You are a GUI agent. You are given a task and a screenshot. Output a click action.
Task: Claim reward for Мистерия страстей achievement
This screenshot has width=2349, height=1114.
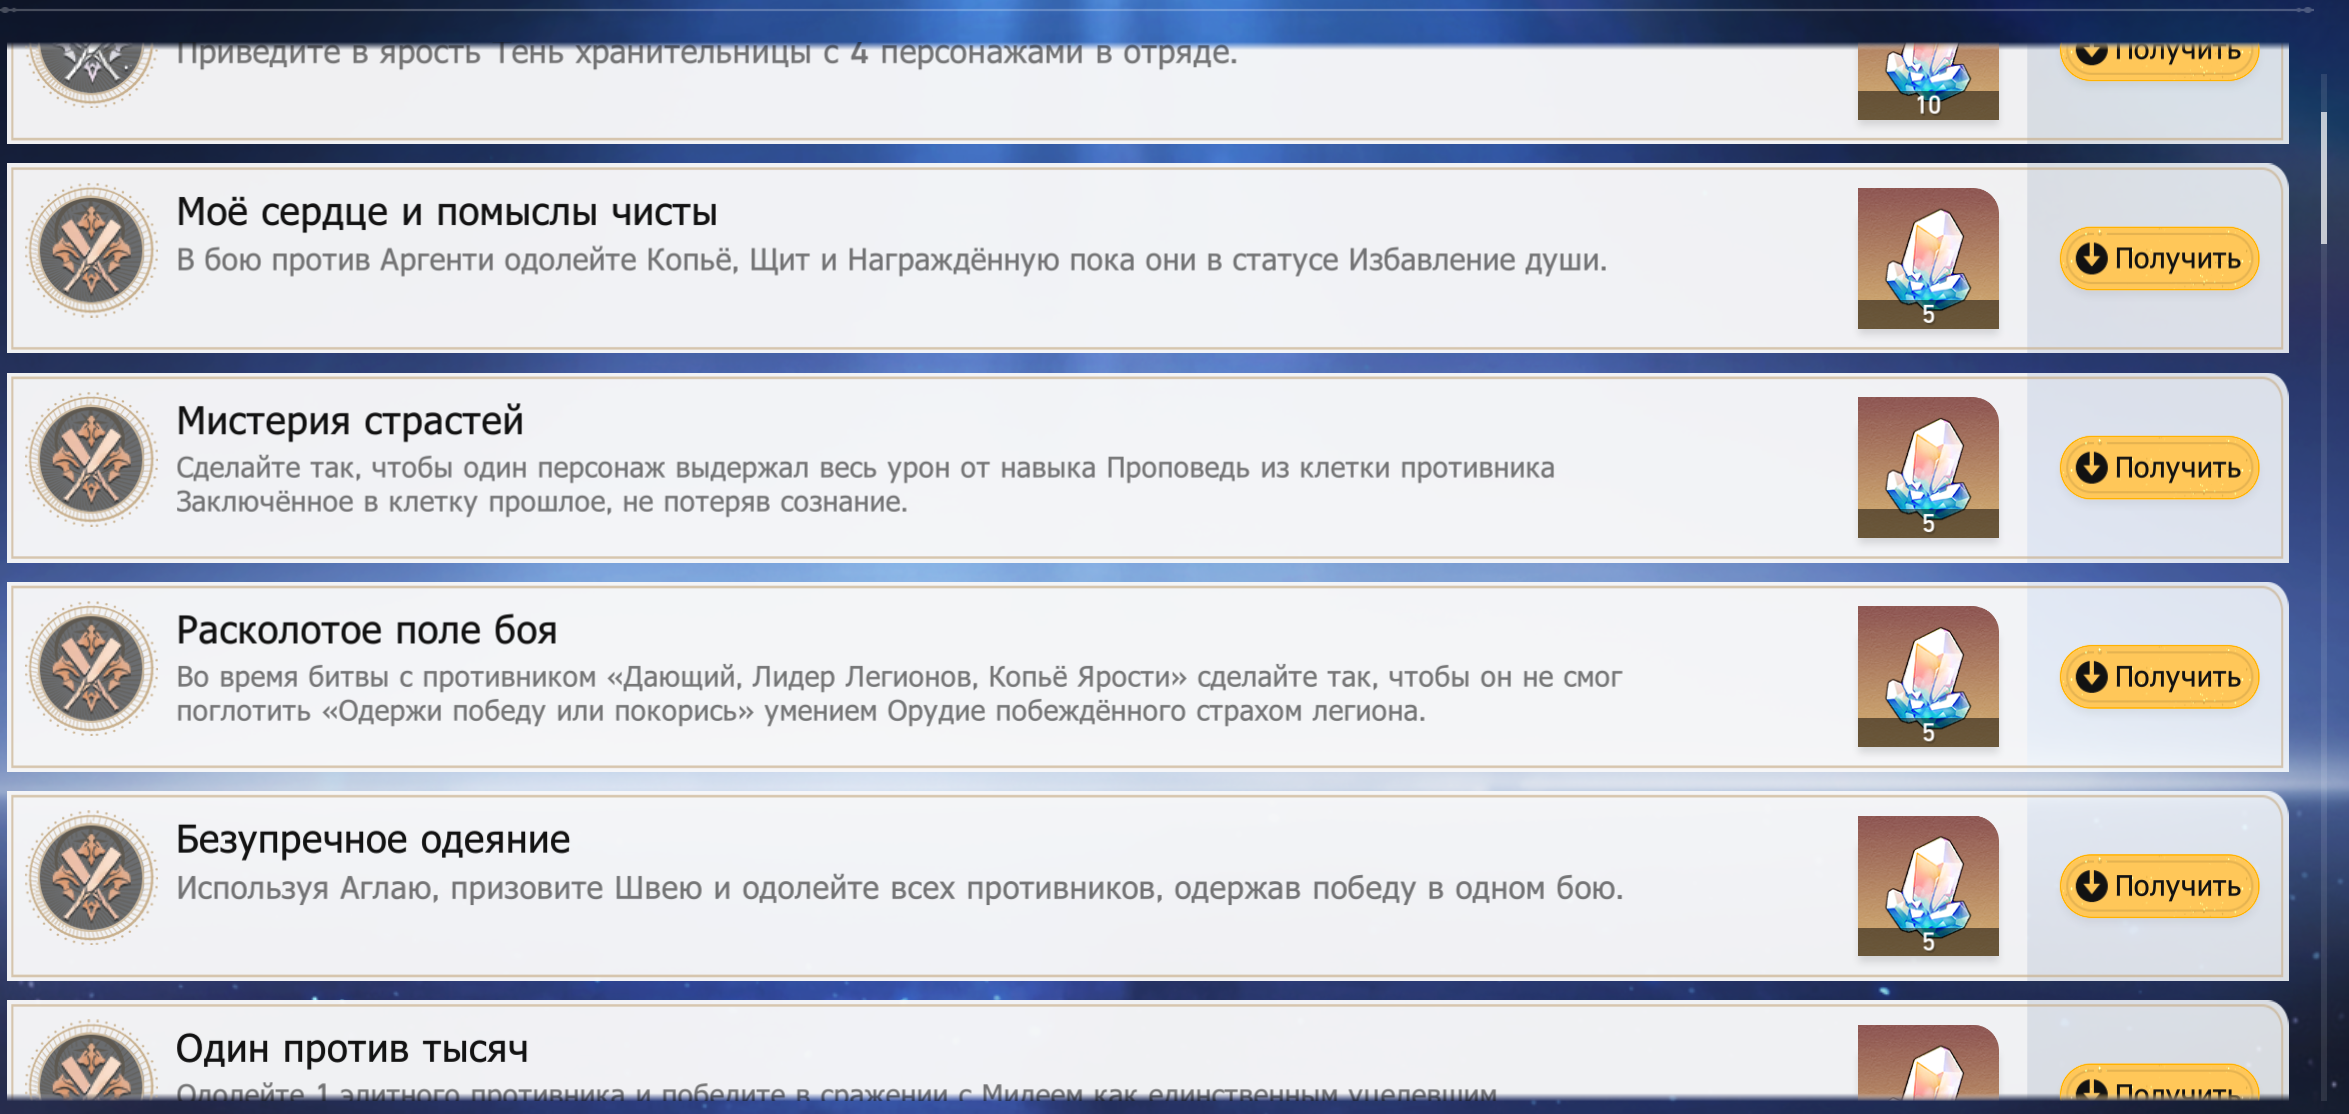(x=2159, y=468)
